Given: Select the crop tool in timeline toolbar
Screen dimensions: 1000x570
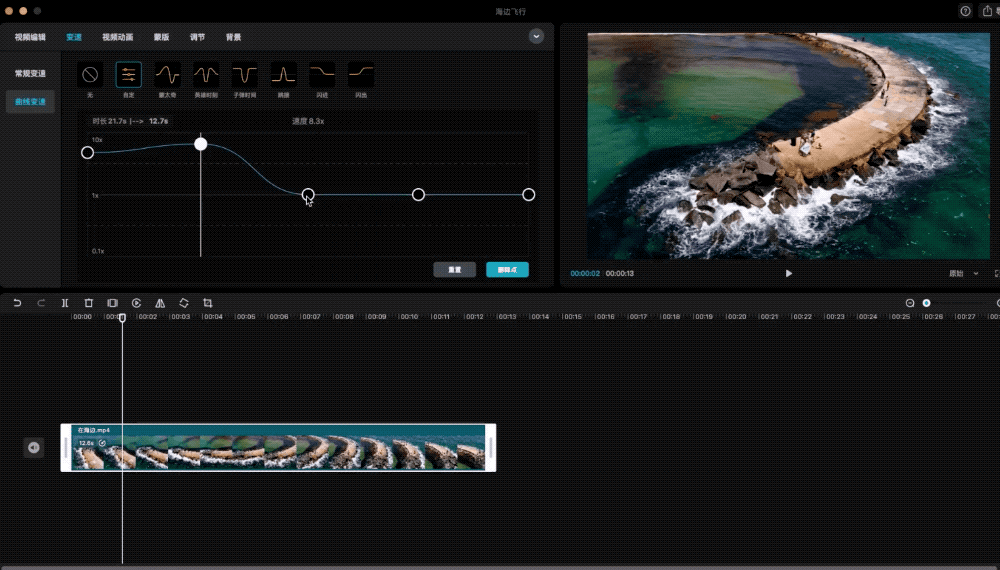Looking at the screenshot, I should 208,303.
